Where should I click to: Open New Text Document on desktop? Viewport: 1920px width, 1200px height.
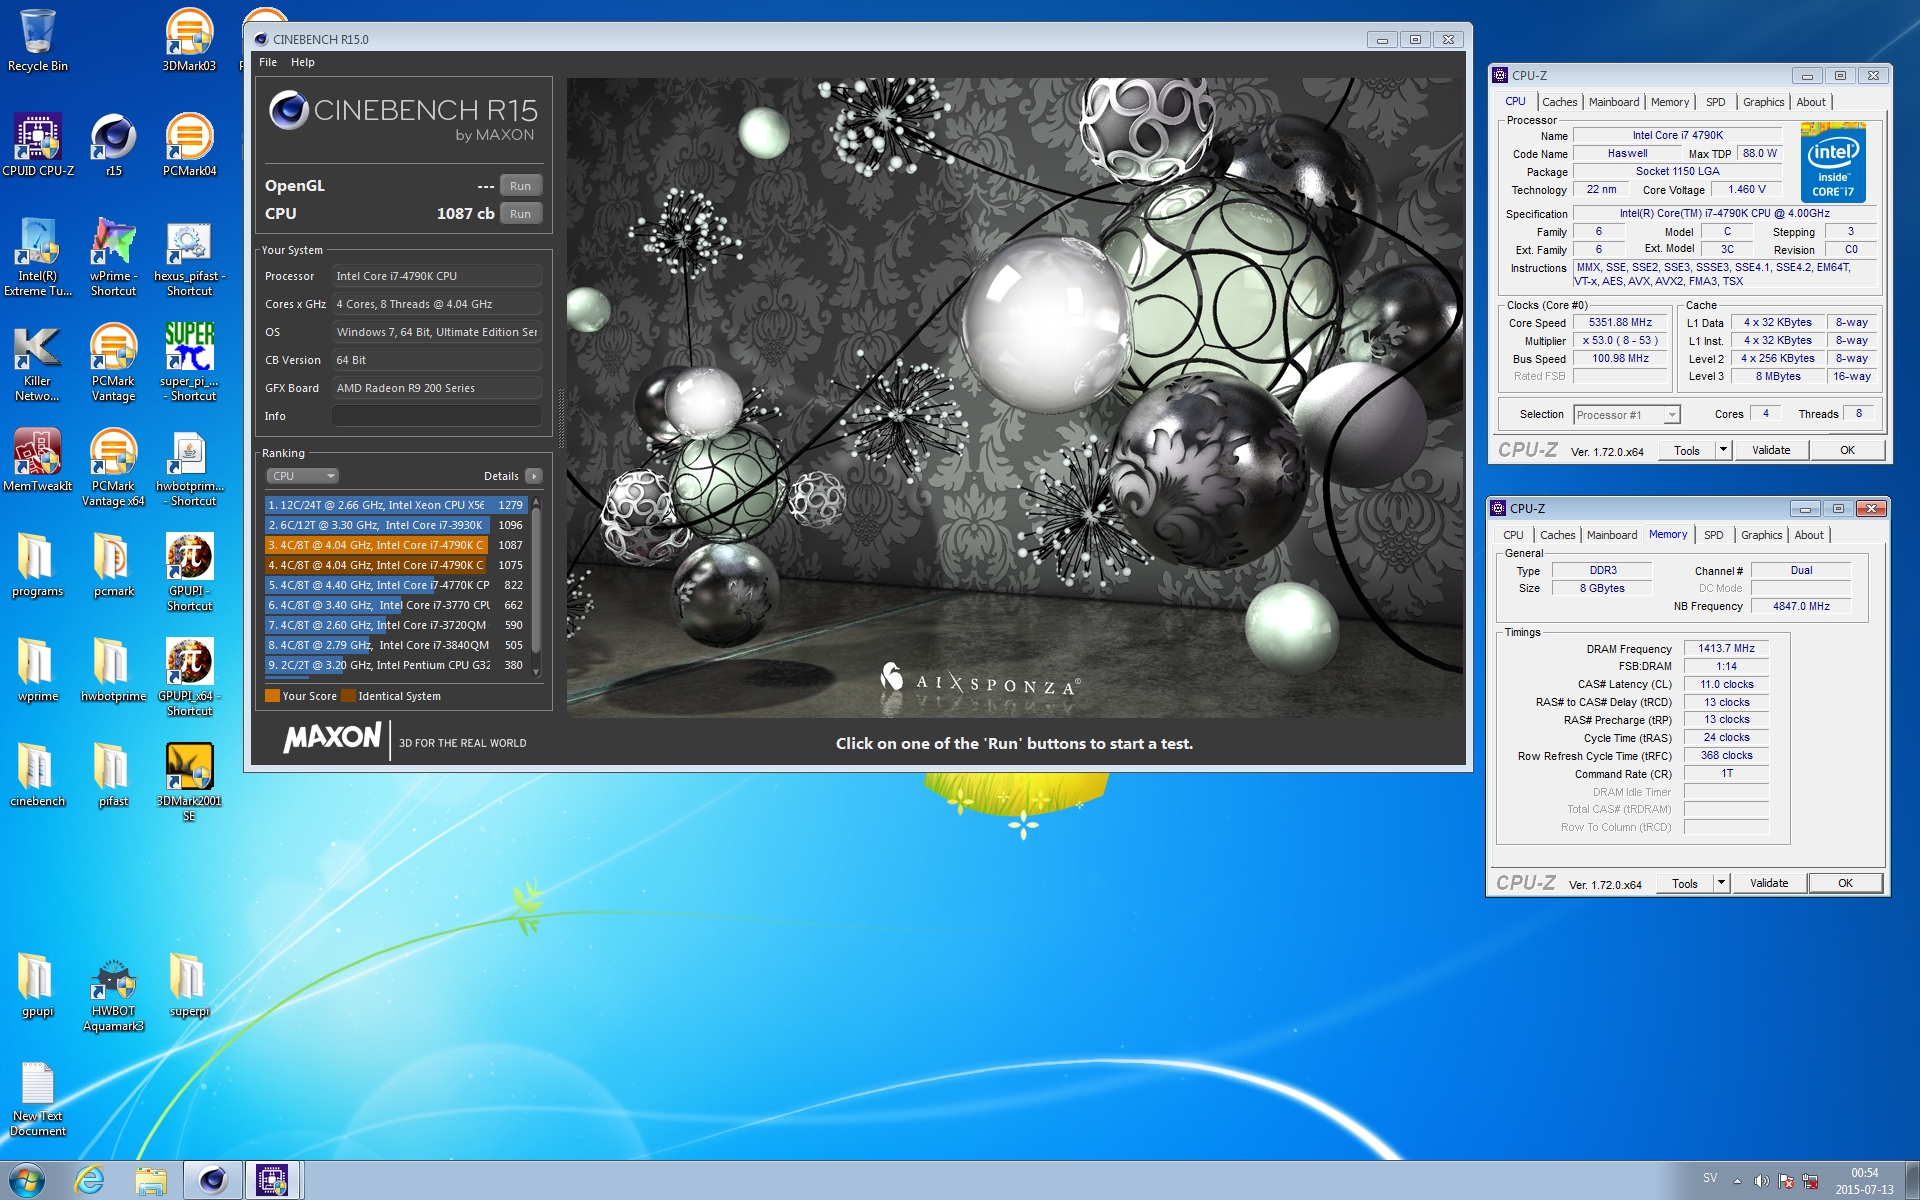pos(38,1097)
